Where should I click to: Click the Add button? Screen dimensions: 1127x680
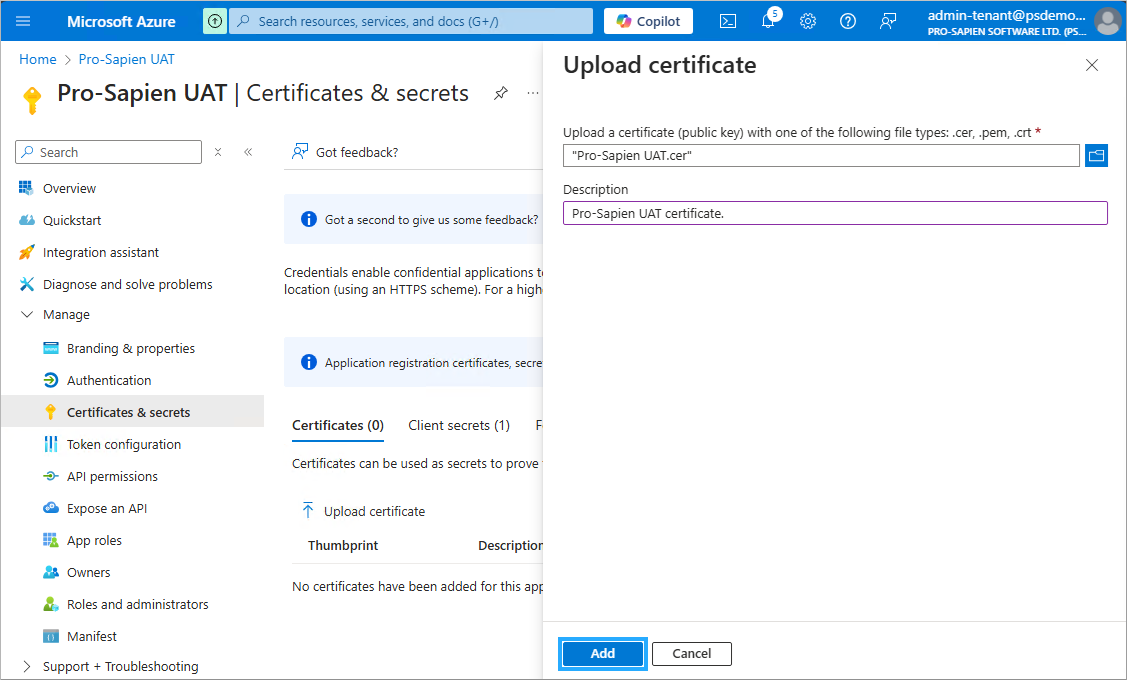[x=603, y=653]
